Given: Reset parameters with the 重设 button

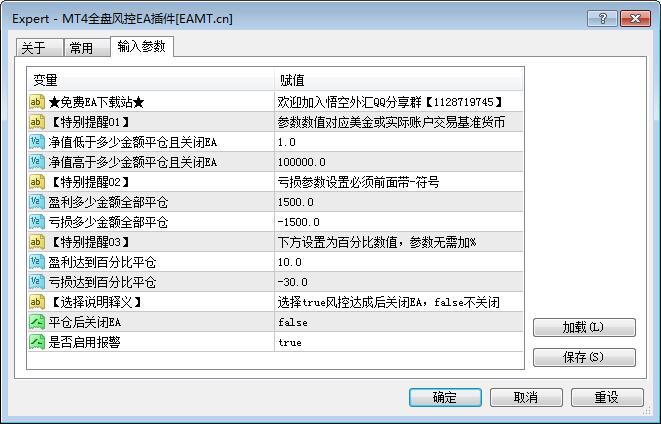Looking at the screenshot, I should pyautogui.click(x=606, y=397).
